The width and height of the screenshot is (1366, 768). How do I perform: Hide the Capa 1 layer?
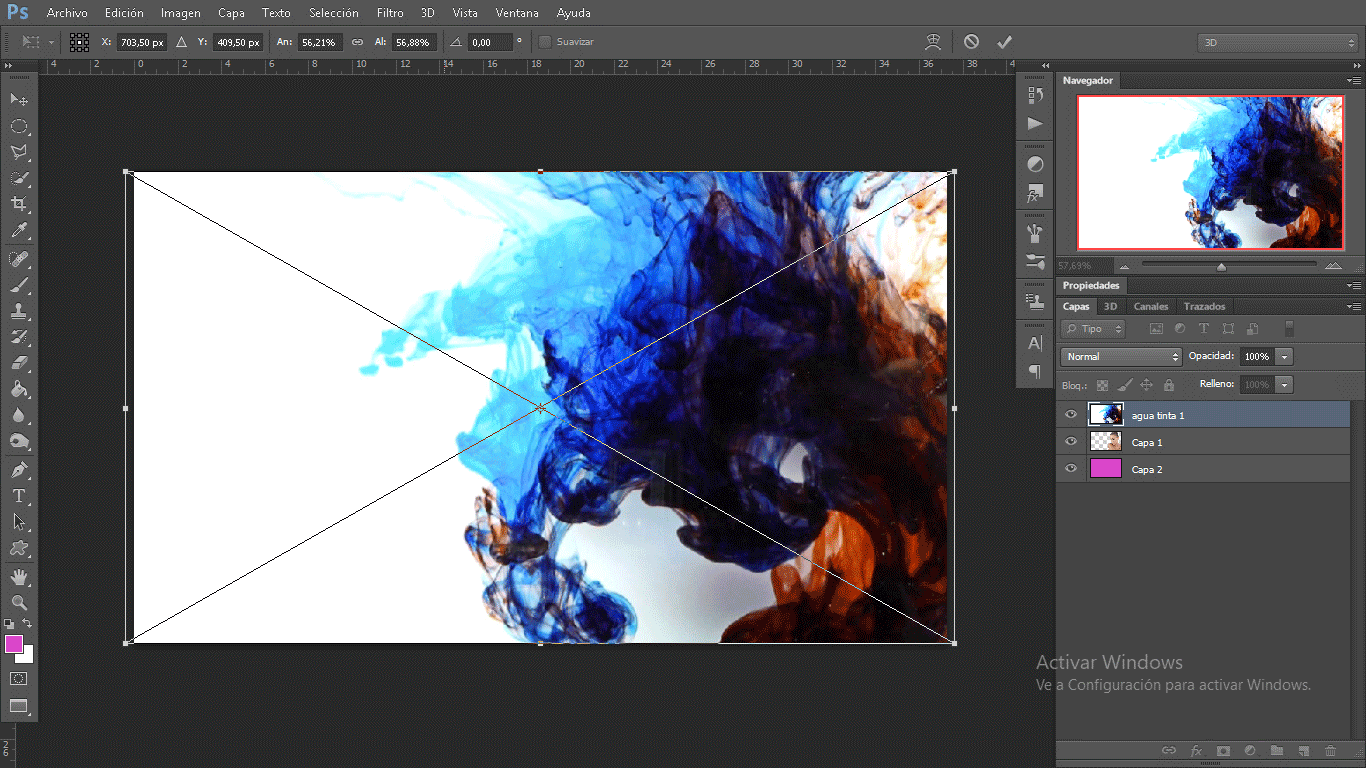1071,442
